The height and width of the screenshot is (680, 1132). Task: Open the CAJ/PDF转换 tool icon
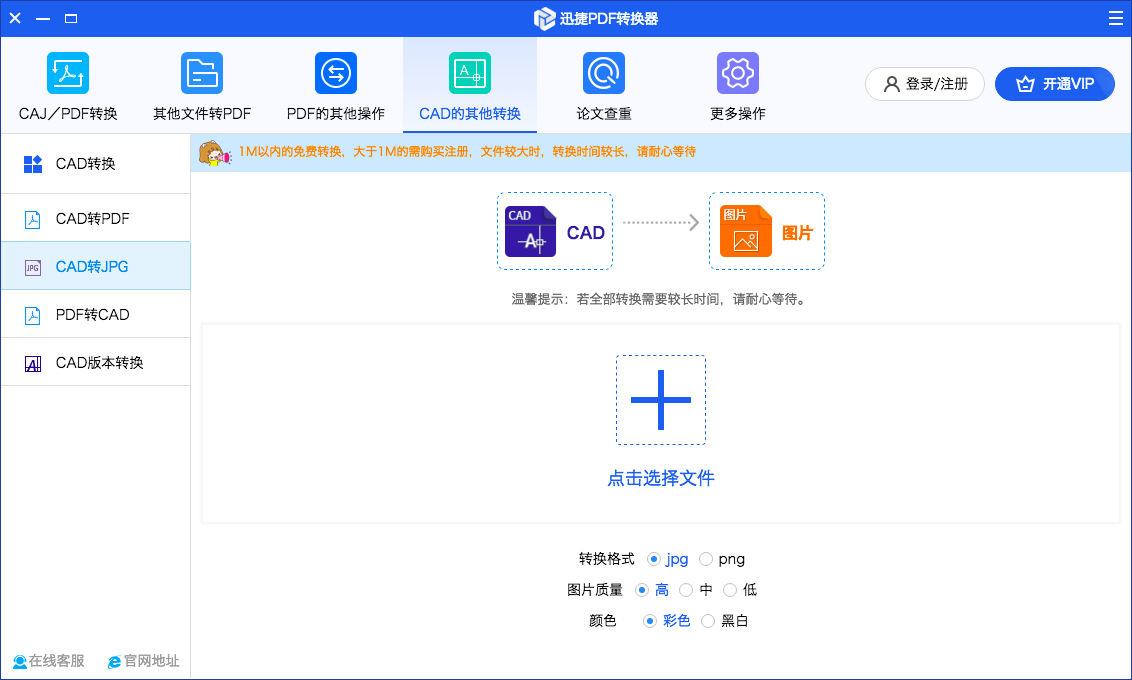tap(68, 73)
